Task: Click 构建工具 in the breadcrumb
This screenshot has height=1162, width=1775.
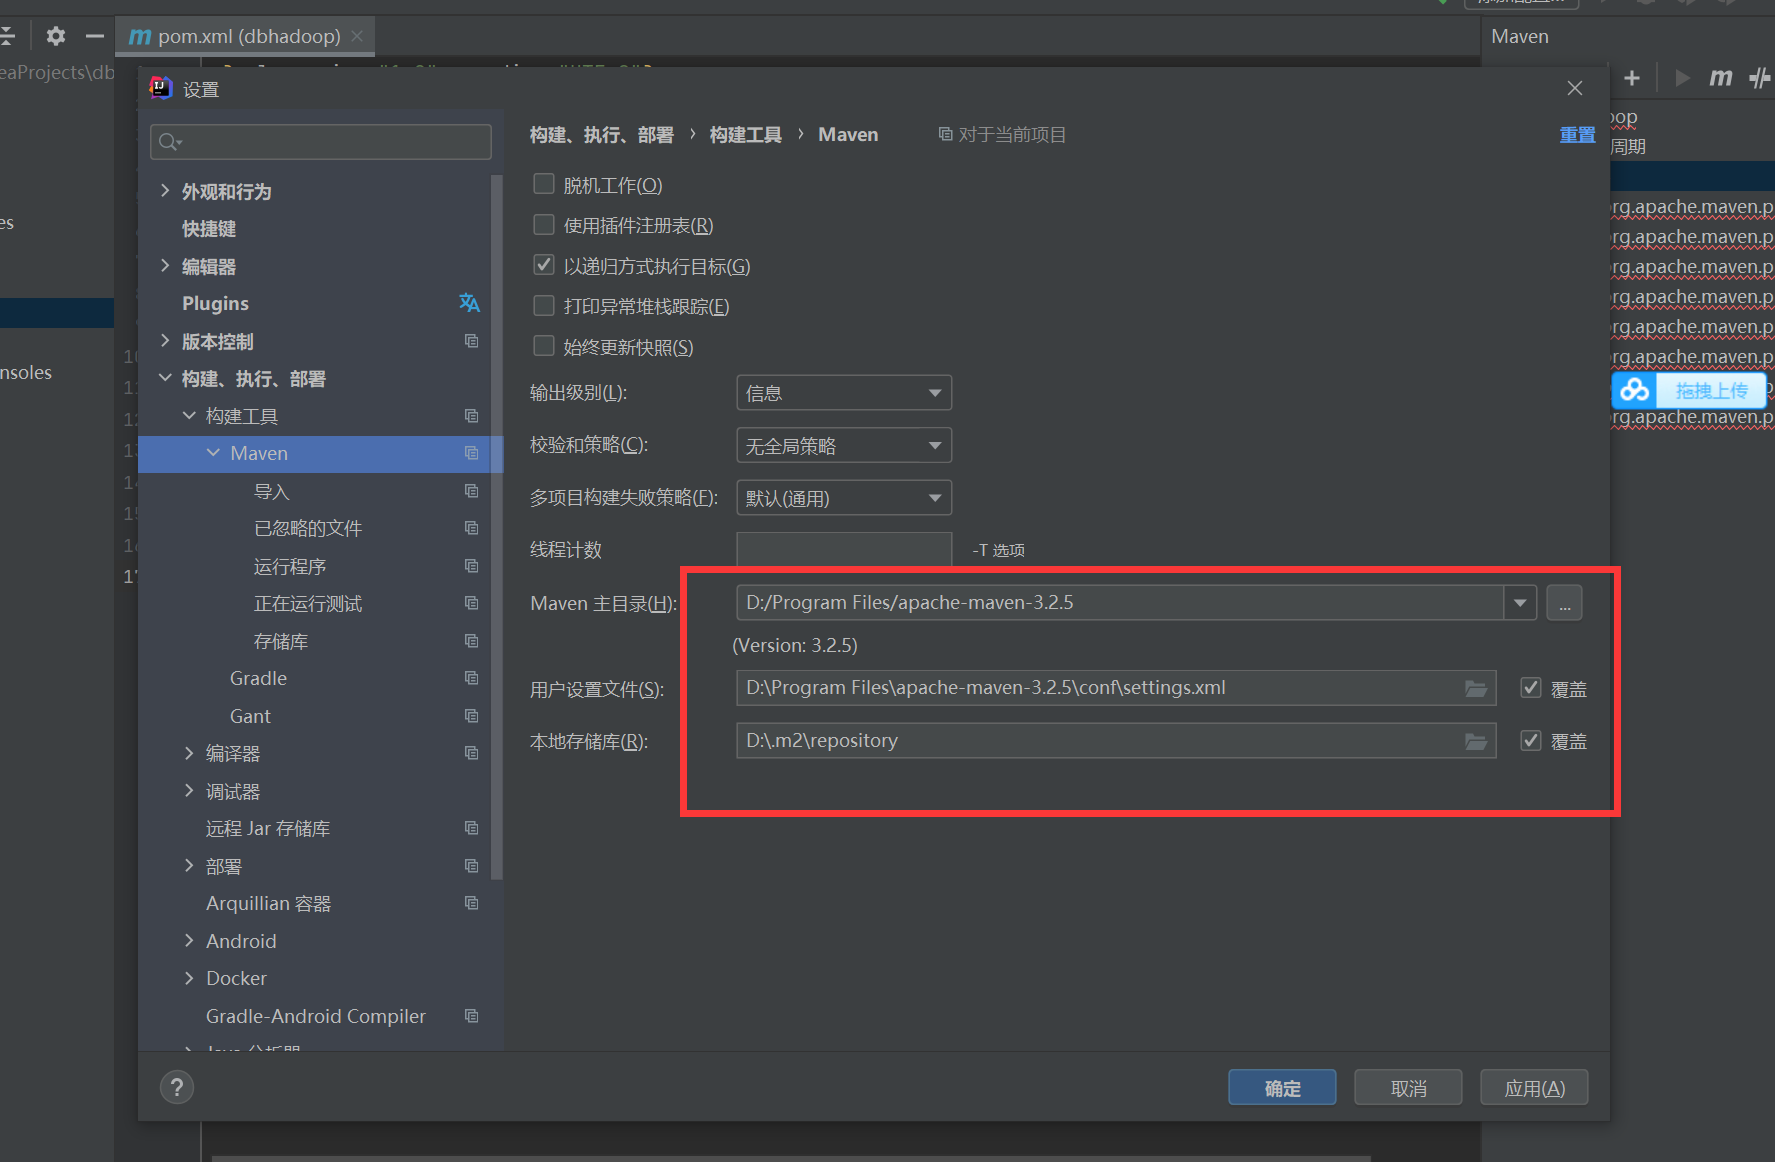Action: pos(746,135)
